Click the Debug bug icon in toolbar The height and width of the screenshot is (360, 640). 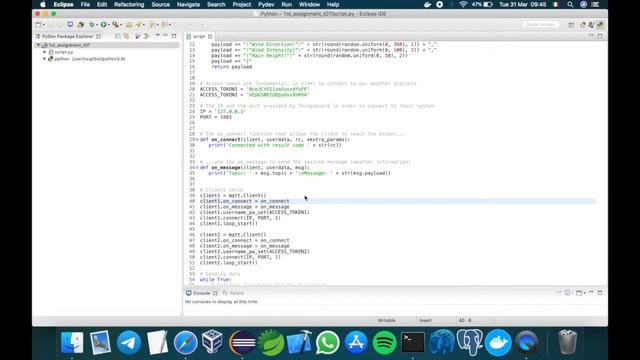[x=92, y=24]
